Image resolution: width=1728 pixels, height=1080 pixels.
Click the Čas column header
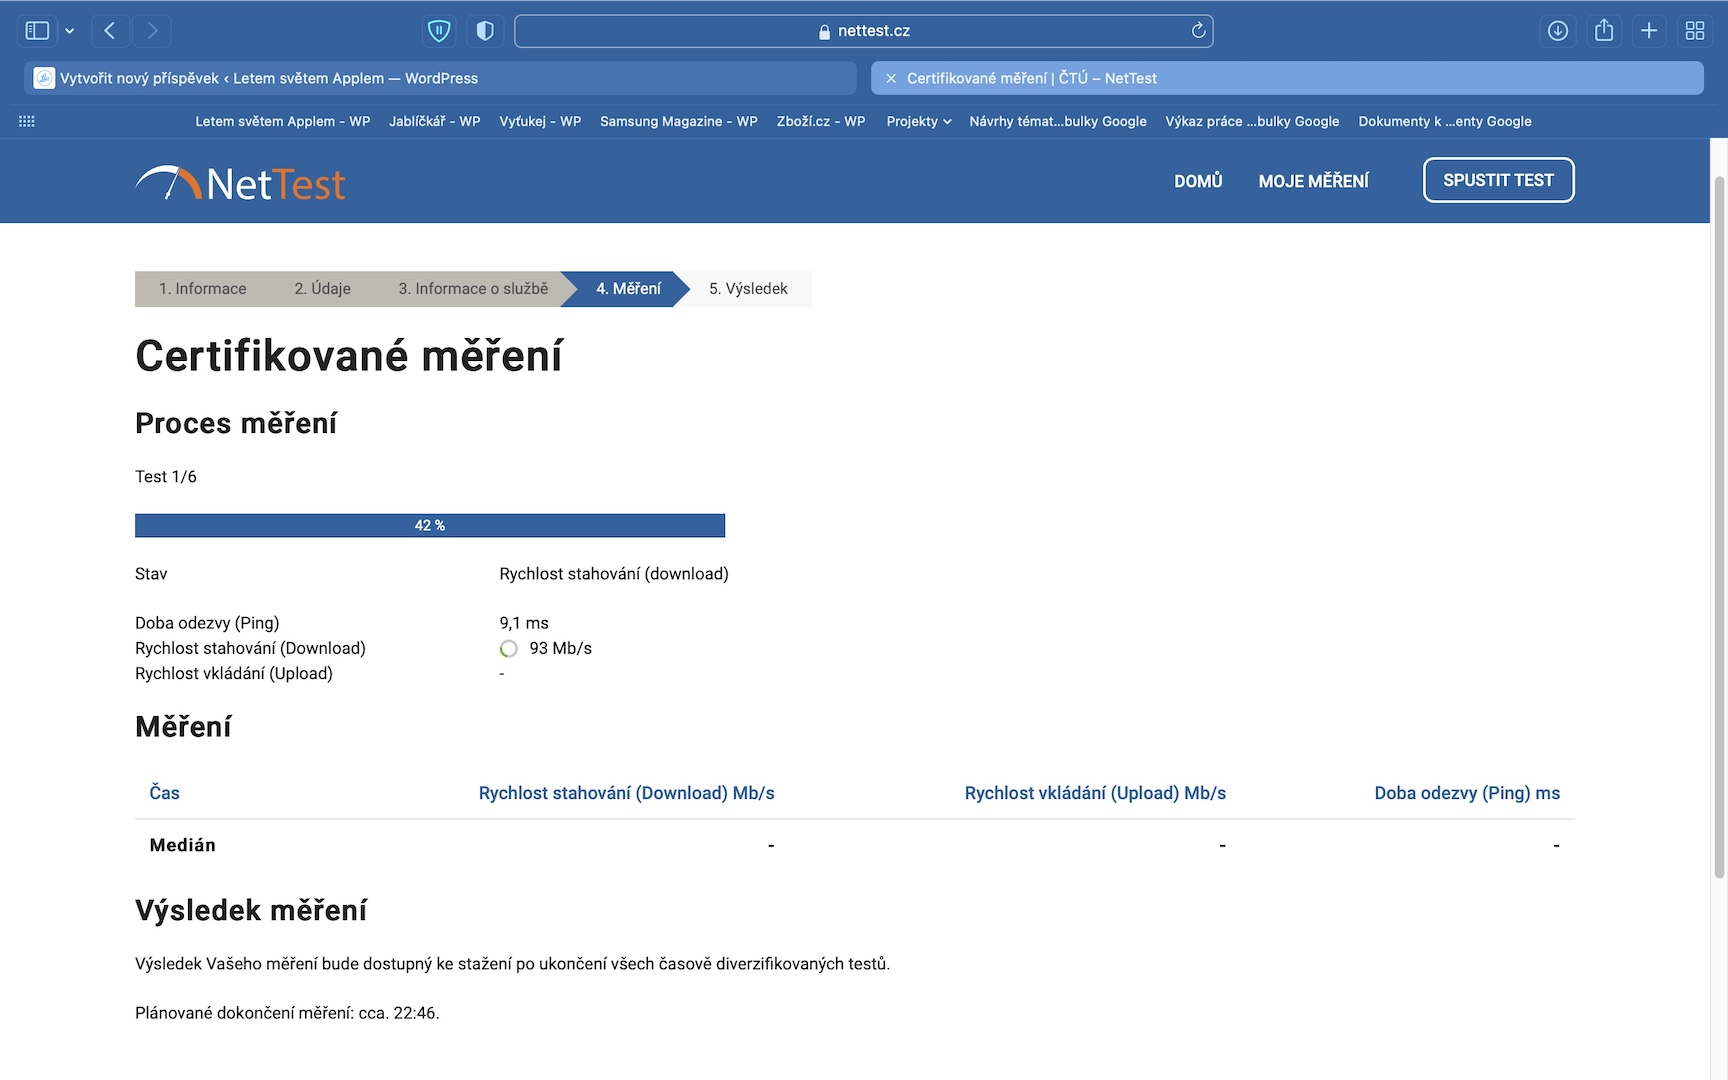pos(165,793)
